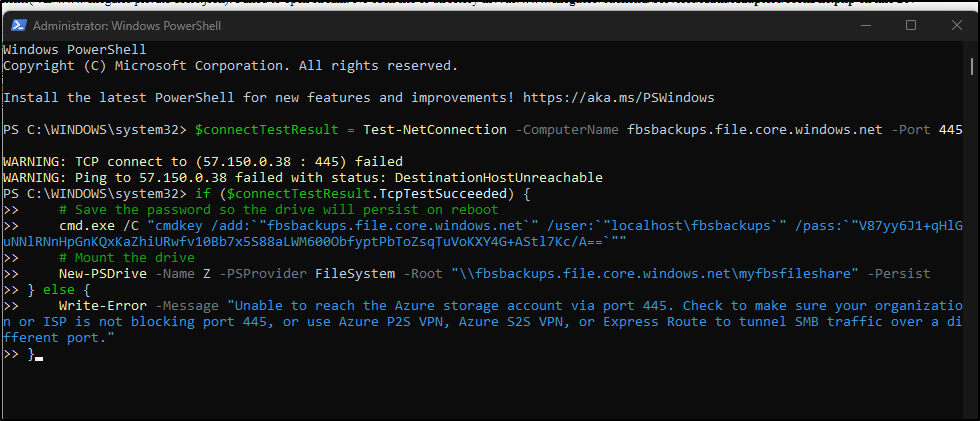Click the New-PSDrive cmdlet name
Screen dimensions: 980x421
click(102, 274)
